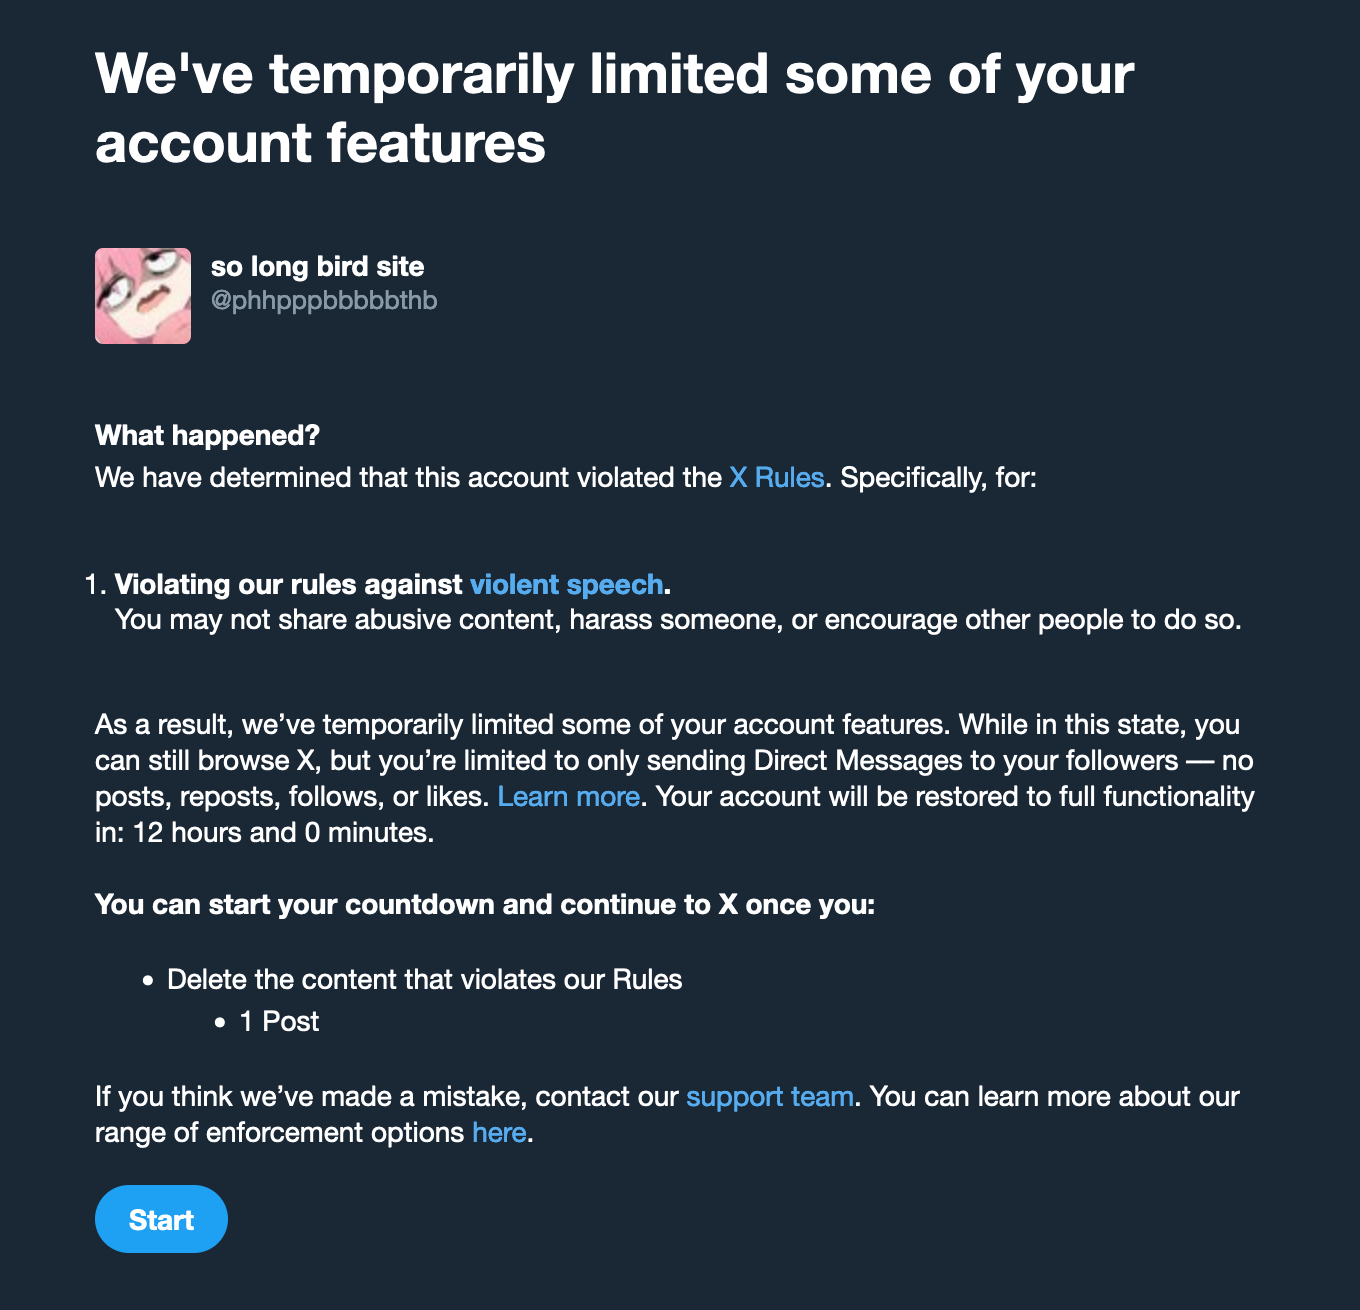Open the enforcement options 'here' link
Image resolution: width=1360 pixels, height=1310 pixels.
(499, 1132)
